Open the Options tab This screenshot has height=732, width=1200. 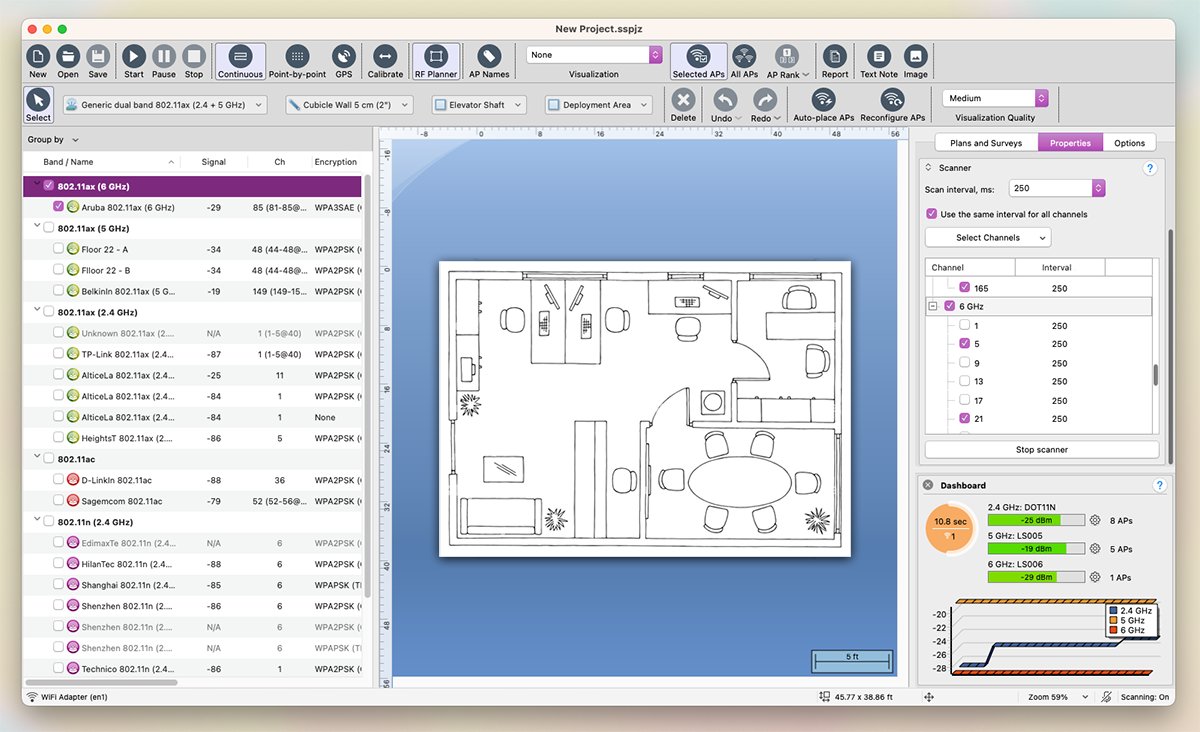(1129, 143)
